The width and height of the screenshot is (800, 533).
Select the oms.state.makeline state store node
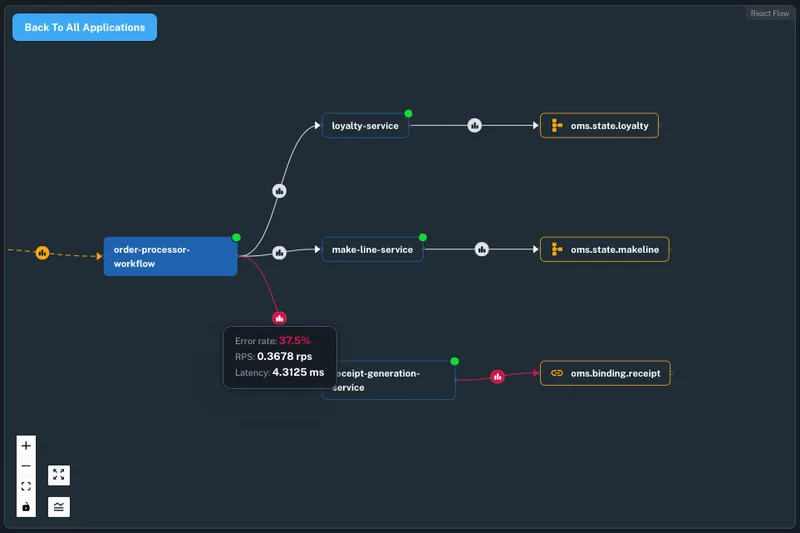coord(604,249)
